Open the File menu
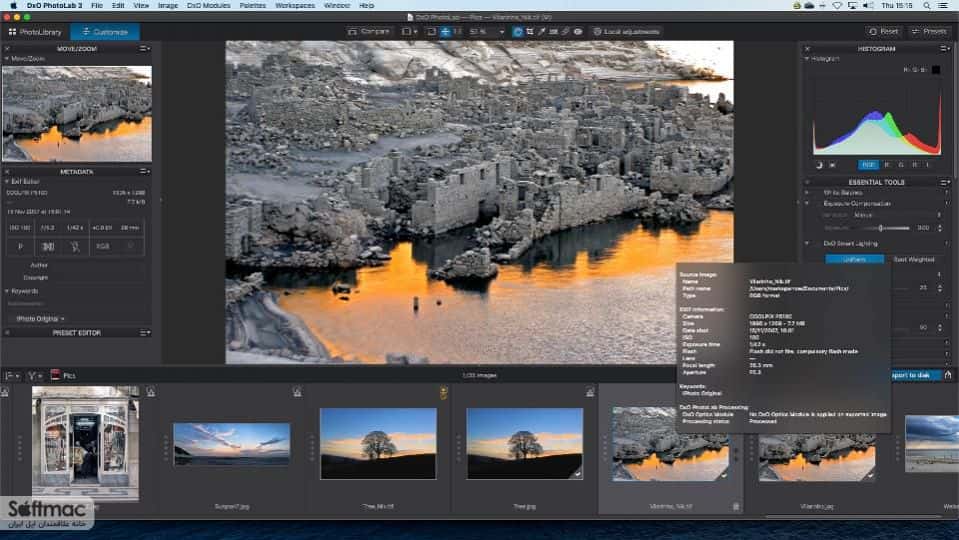The width and height of the screenshot is (959, 540). point(97,5)
